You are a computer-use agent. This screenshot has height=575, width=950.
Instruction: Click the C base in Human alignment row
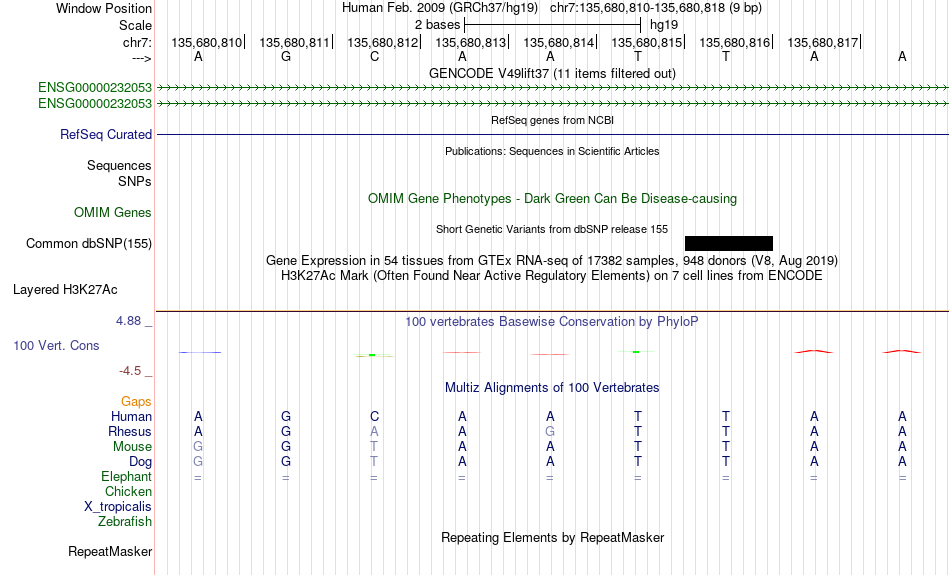coord(374,416)
